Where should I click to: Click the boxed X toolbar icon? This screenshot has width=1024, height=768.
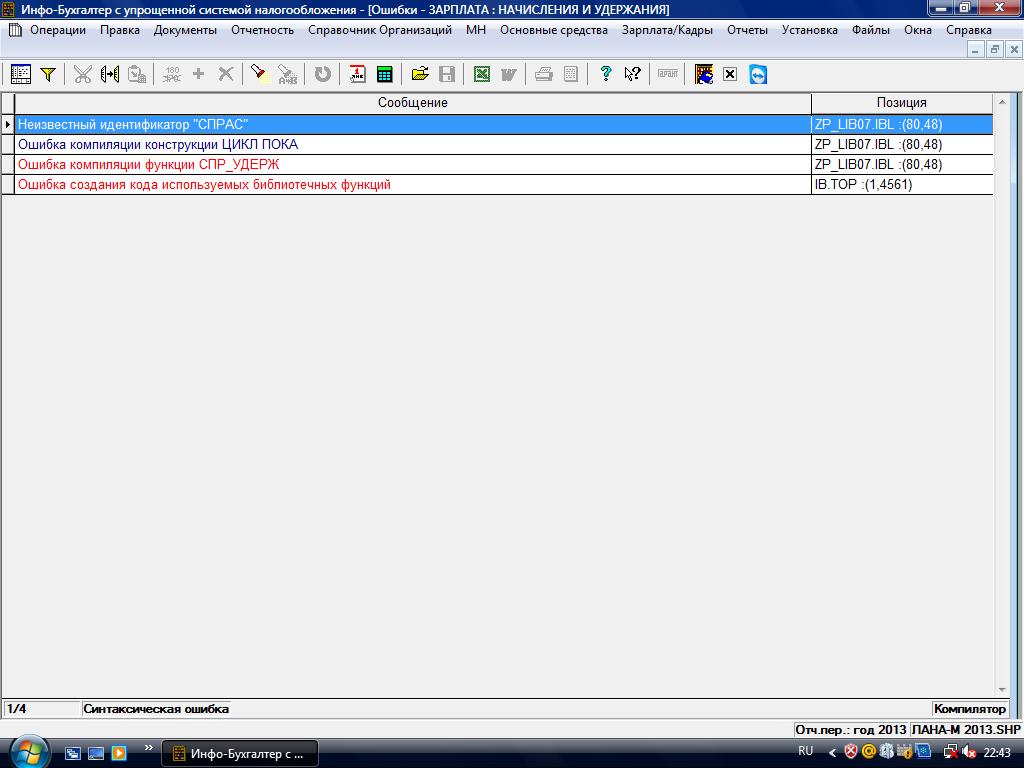click(730, 74)
